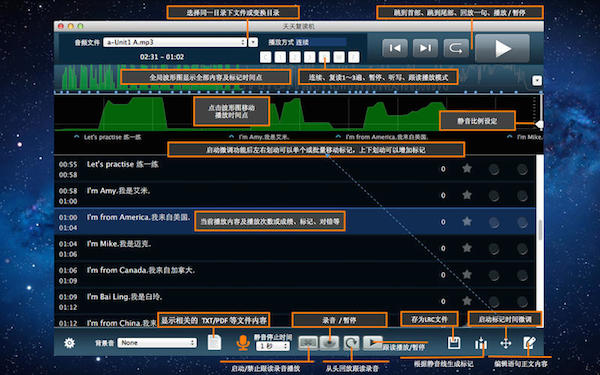Edit sentence text with pencil icon
The height and width of the screenshot is (375, 600).
530,343
